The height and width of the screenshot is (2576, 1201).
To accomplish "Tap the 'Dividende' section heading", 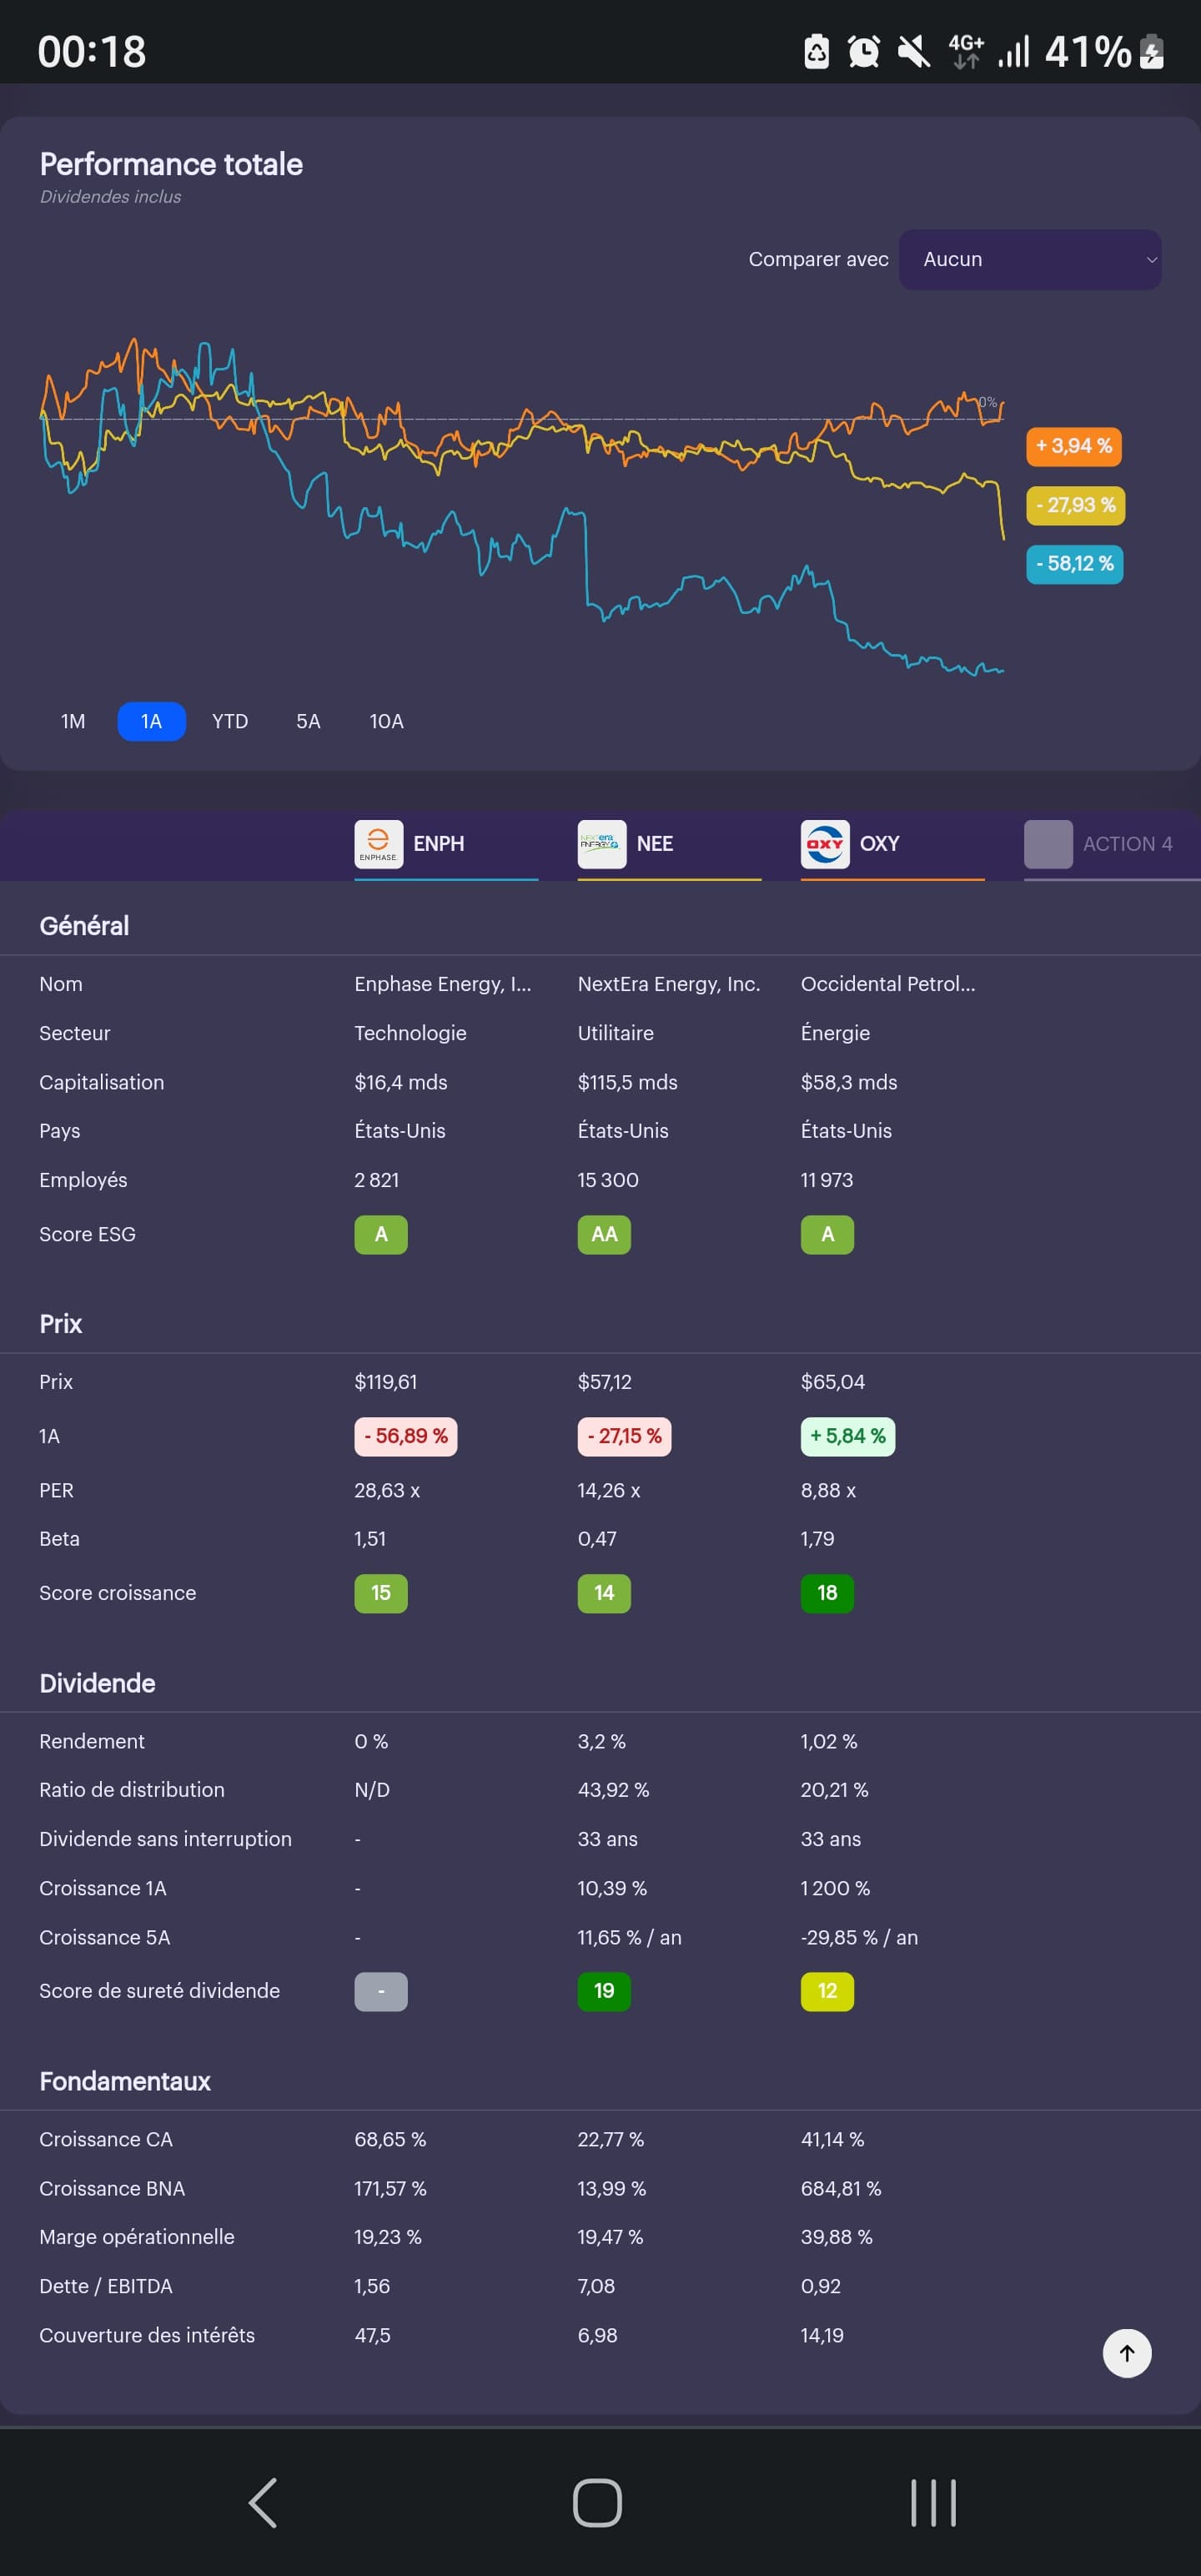I will [97, 1683].
